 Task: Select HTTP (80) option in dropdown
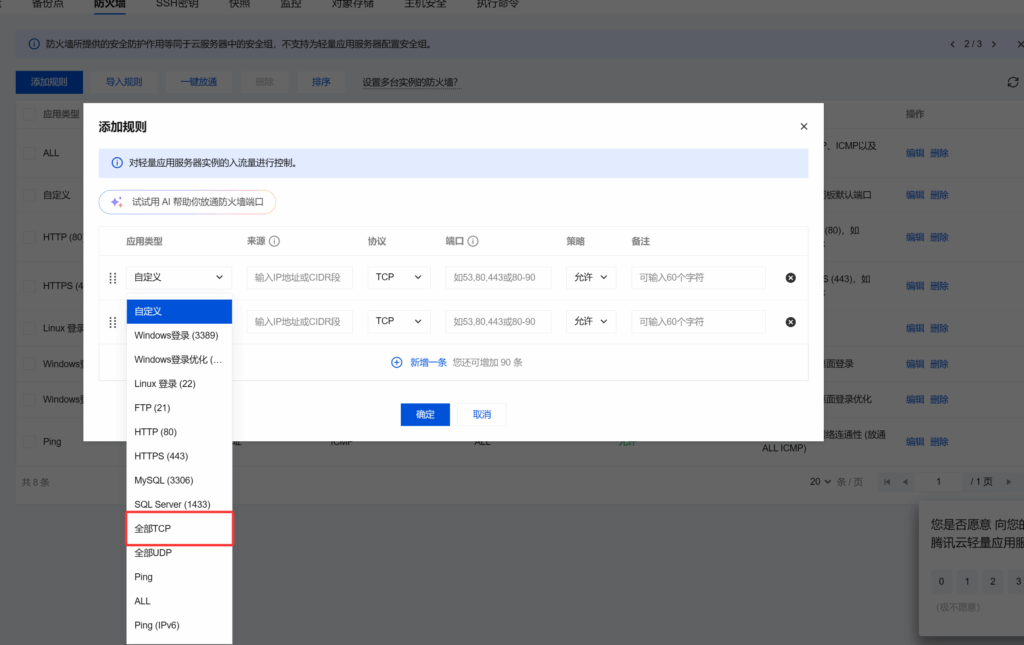179,432
